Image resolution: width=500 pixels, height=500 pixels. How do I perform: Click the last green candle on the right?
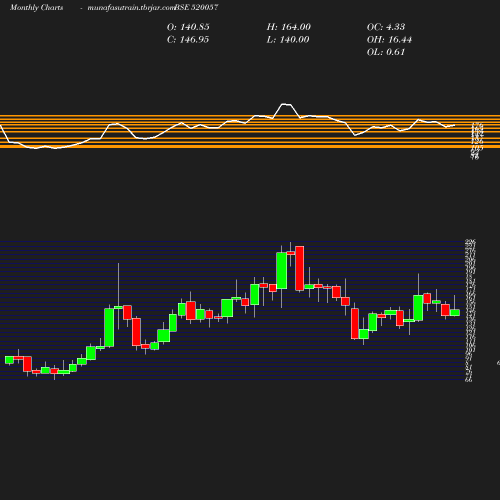point(455,312)
